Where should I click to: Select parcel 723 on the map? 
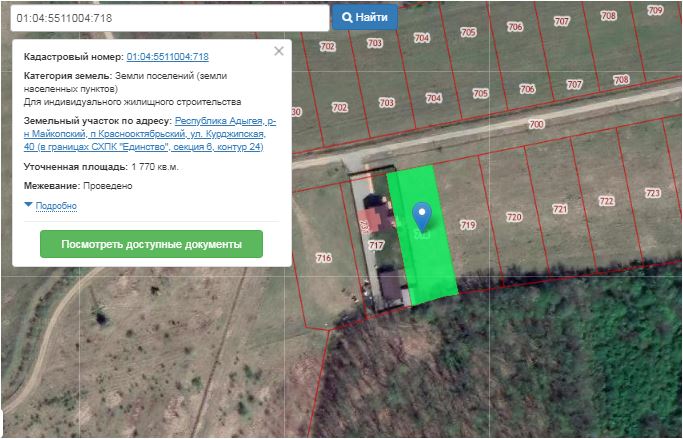652,193
